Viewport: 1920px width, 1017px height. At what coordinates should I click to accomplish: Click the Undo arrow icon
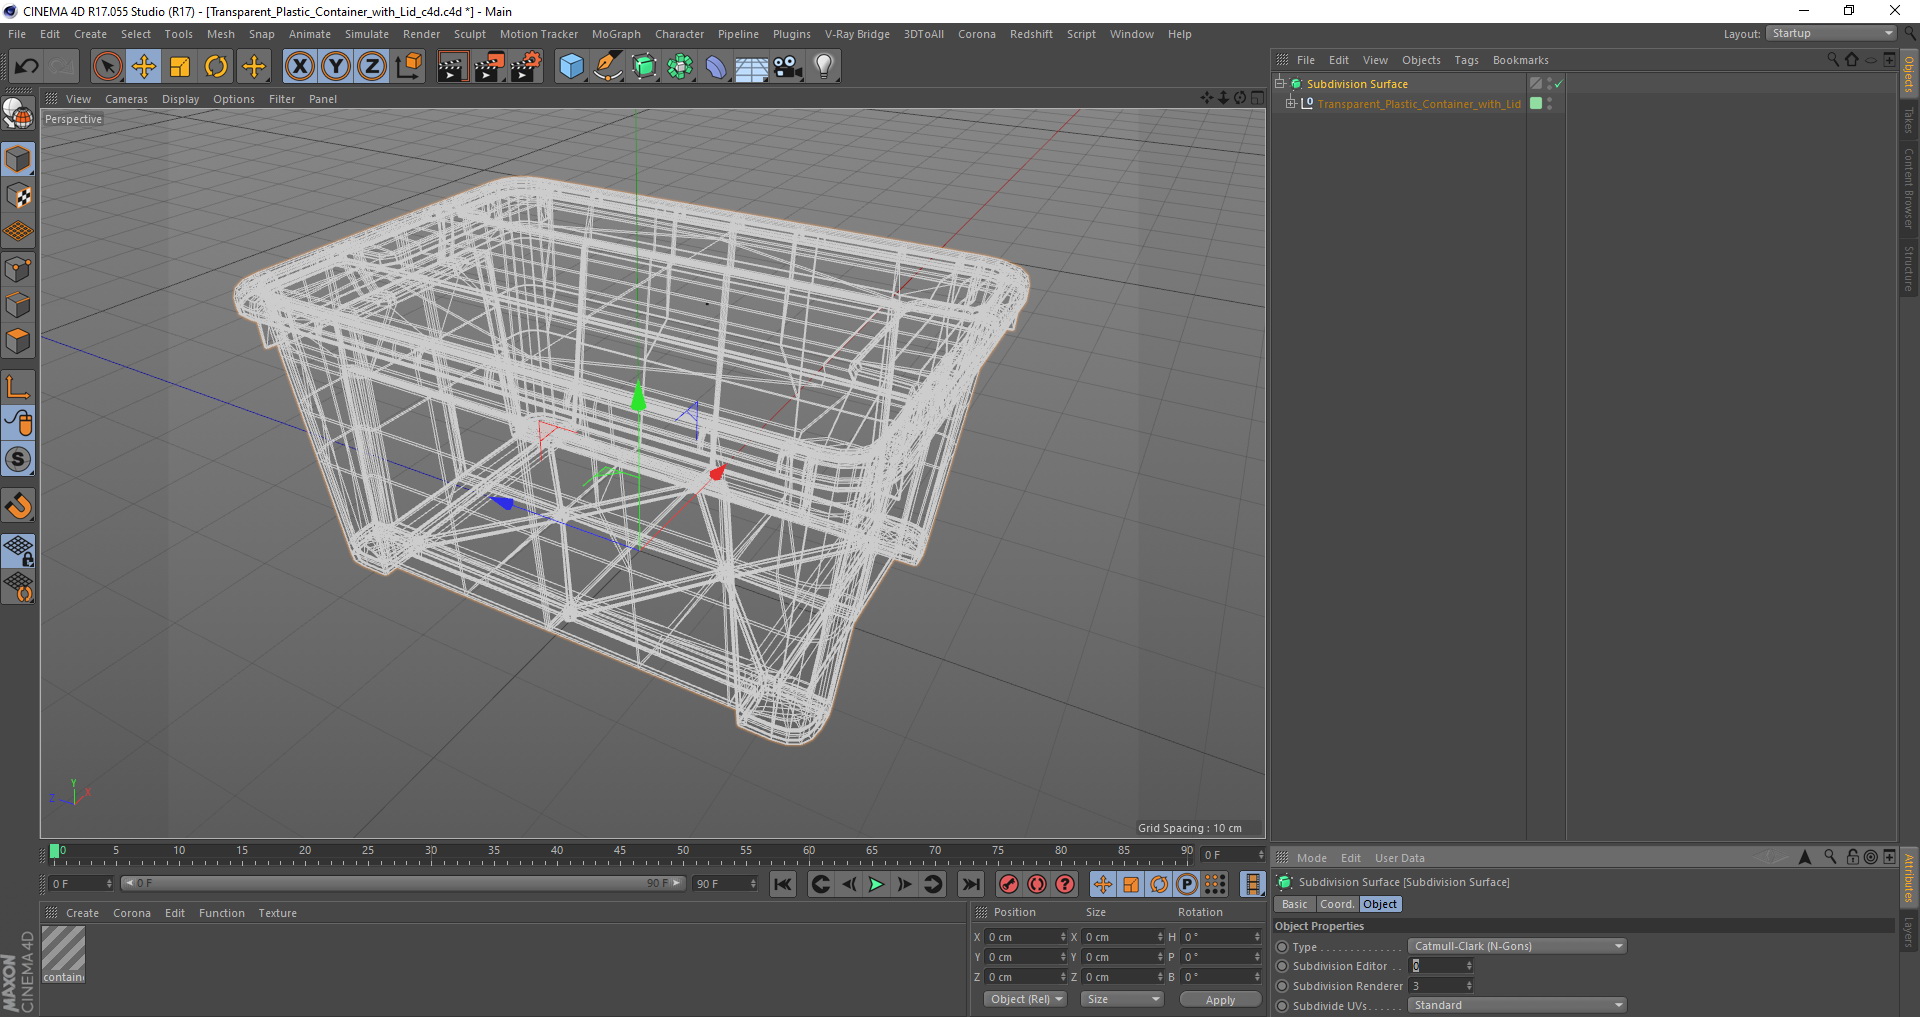pos(26,67)
